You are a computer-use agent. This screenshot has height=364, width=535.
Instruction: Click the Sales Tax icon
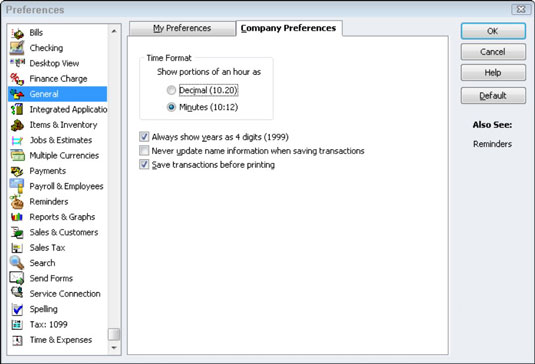17,248
